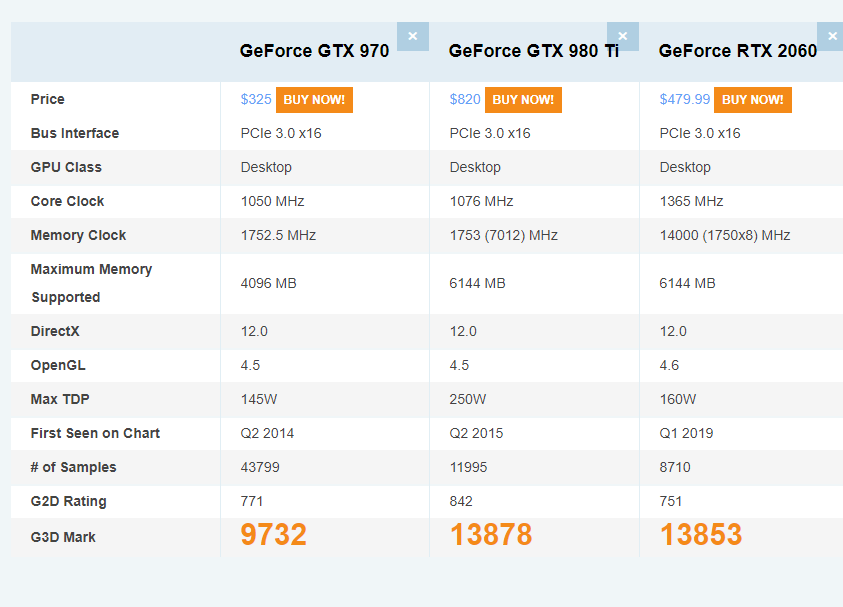Click the GeForce GTX 970 heading
Image resolution: width=843 pixels, height=607 pixels.
pos(314,51)
